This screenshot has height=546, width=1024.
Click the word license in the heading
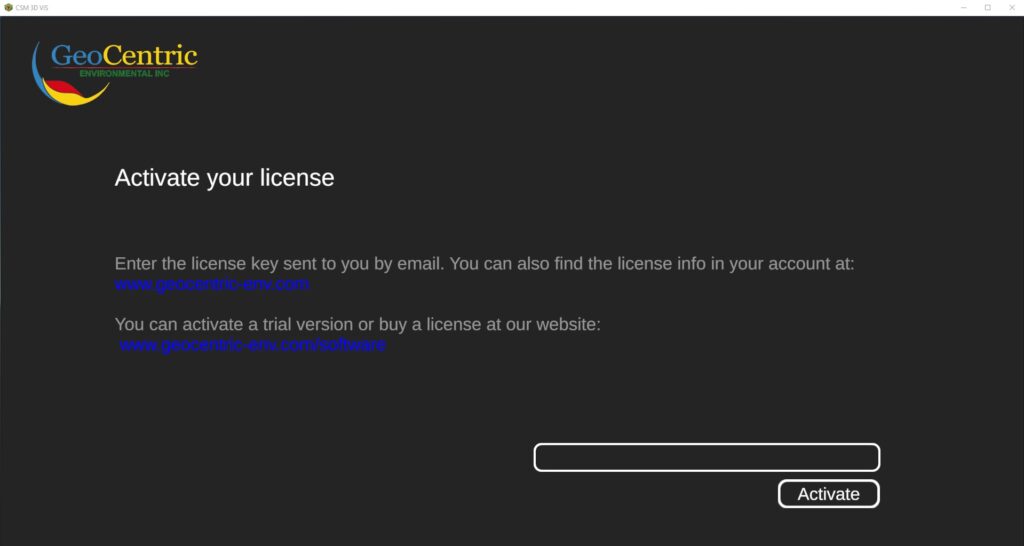(x=297, y=178)
